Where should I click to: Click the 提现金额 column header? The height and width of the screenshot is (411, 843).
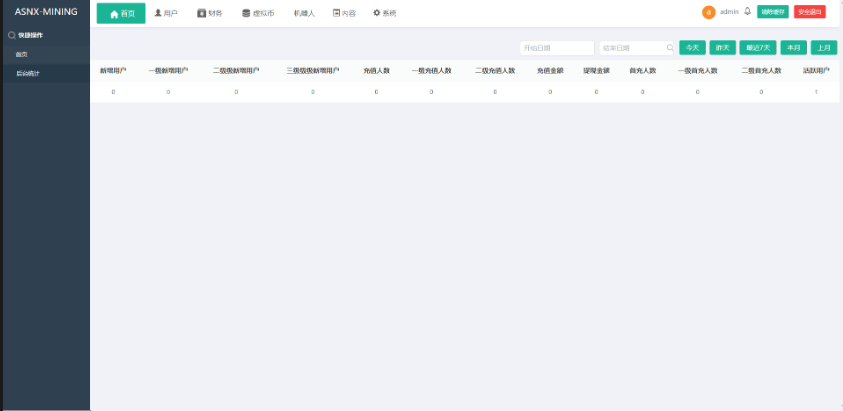click(596, 70)
